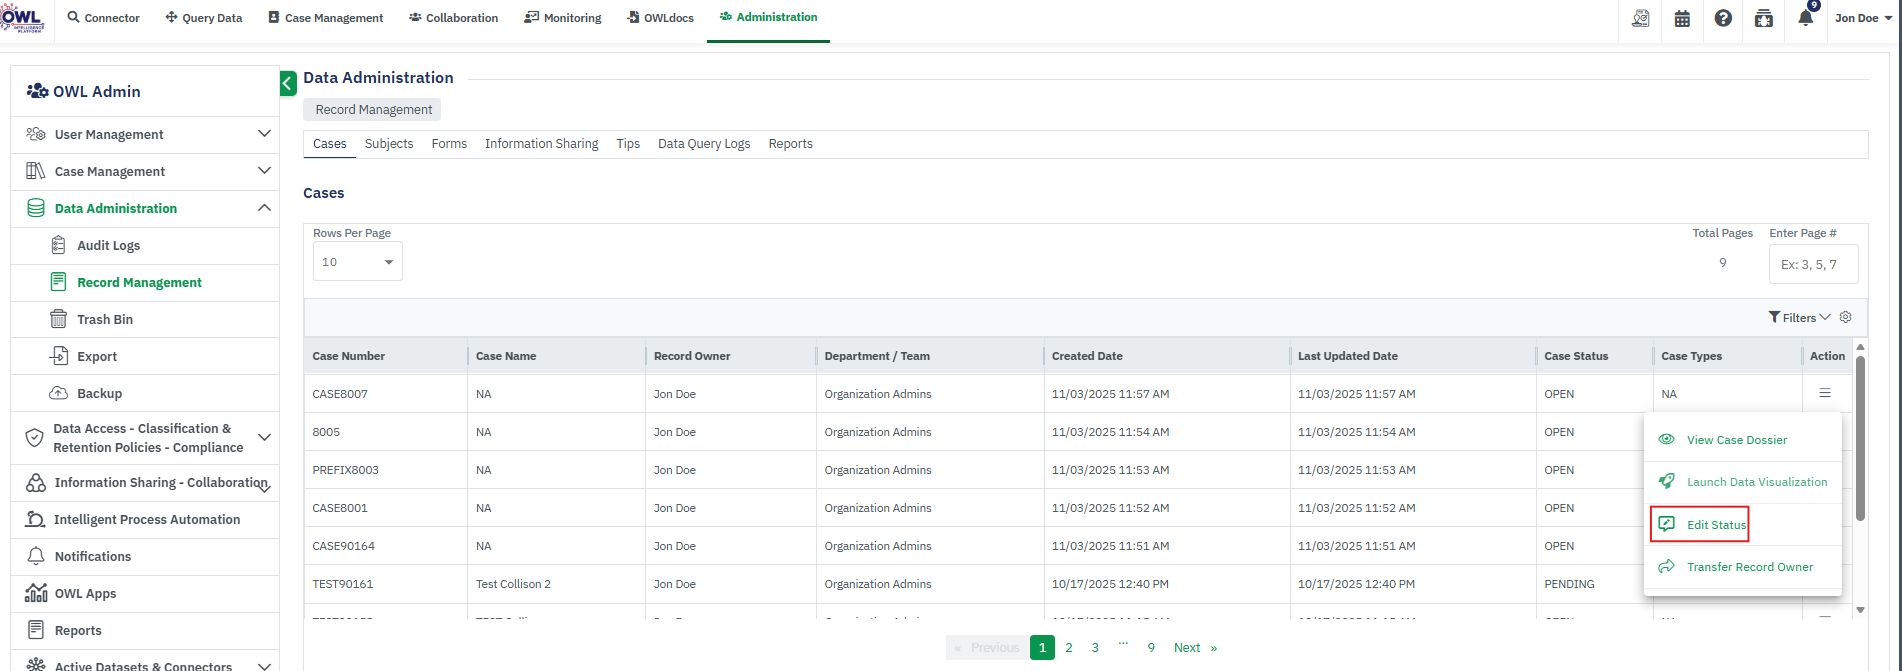Open the notifications bell icon
The height and width of the screenshot is (671, 1902).
coord(1805,18)
